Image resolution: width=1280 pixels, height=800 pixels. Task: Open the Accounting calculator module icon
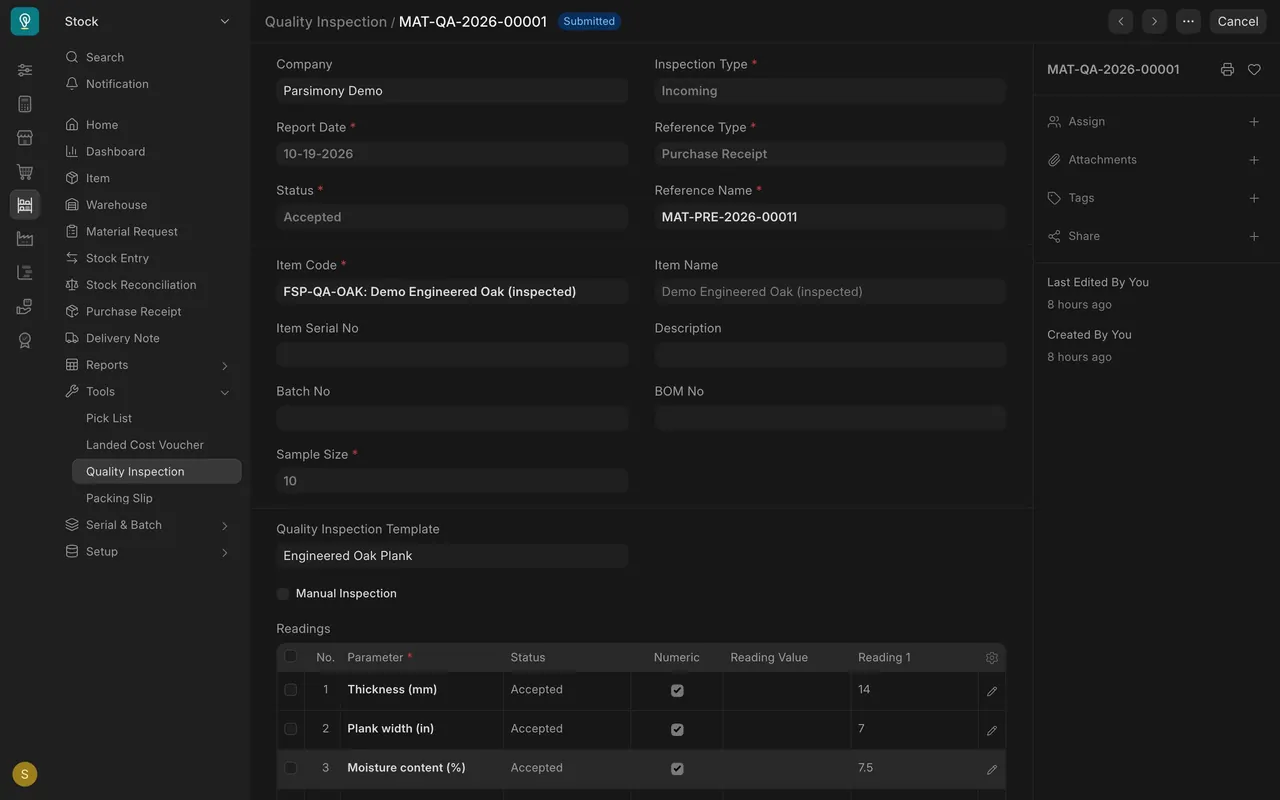pyautogui.click(x=25, y=104)
